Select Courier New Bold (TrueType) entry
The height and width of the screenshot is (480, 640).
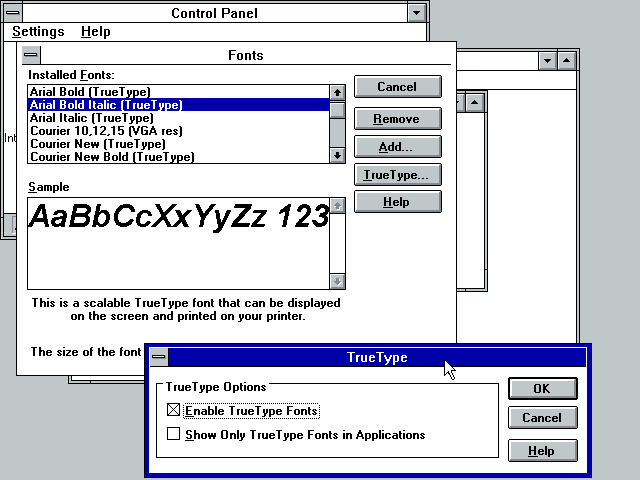click(178, 157)
